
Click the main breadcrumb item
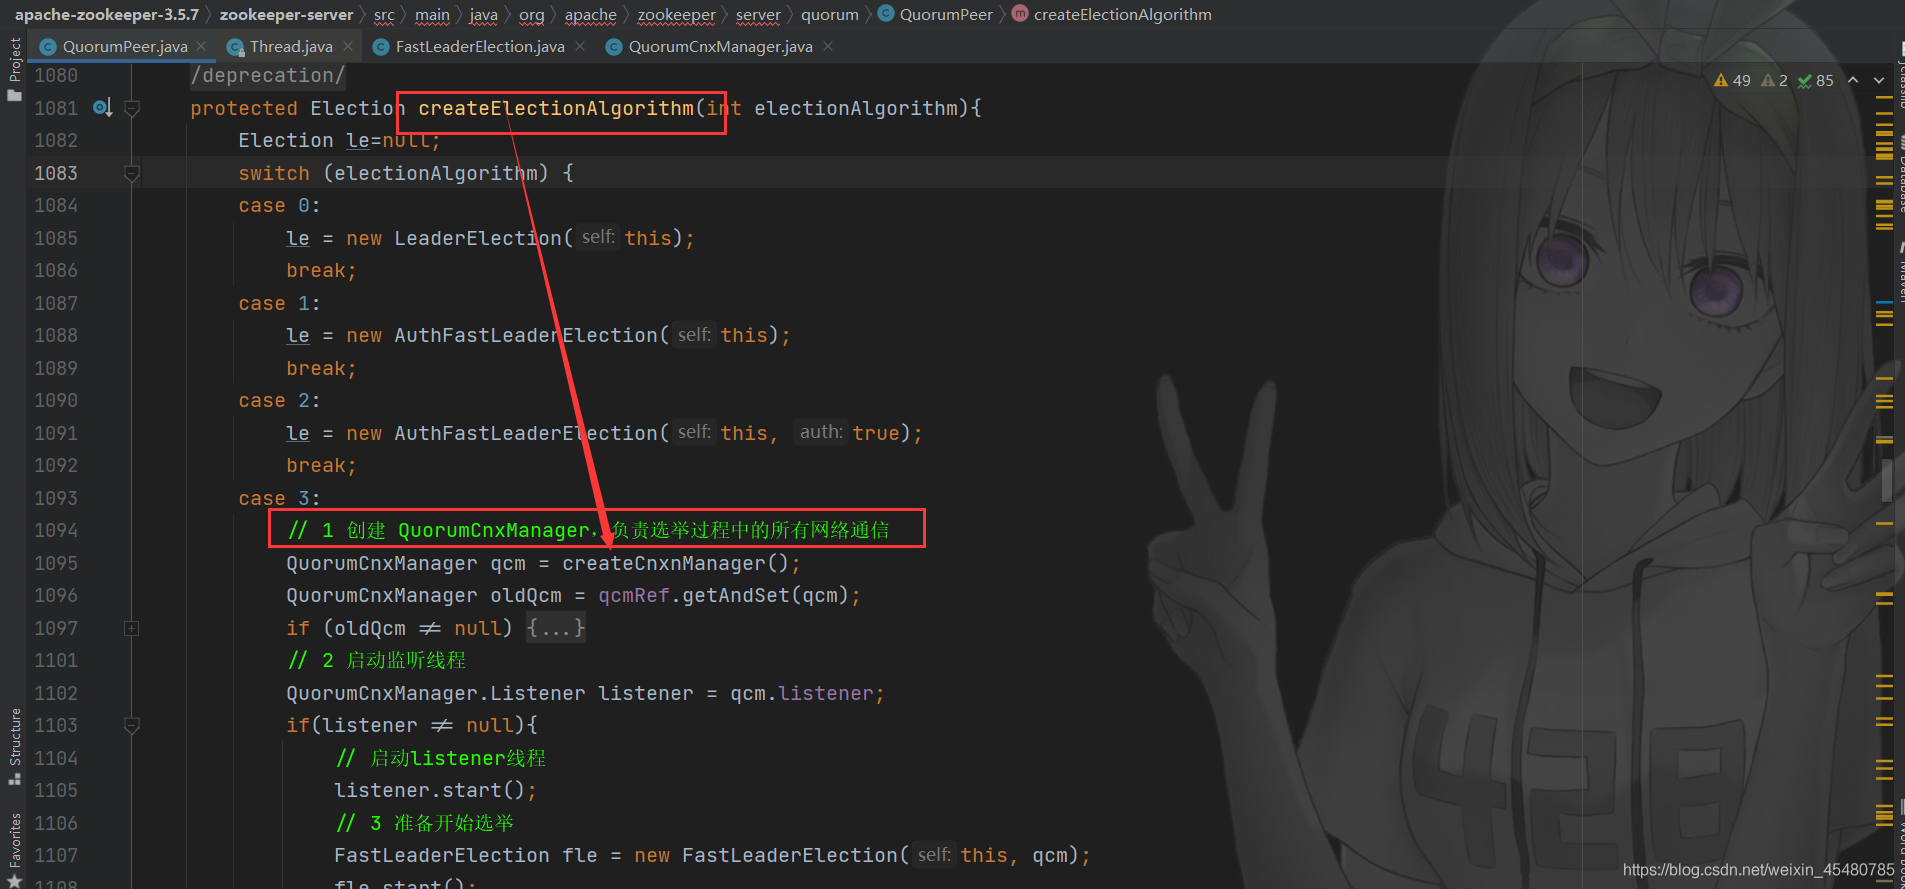coord(432,14)
